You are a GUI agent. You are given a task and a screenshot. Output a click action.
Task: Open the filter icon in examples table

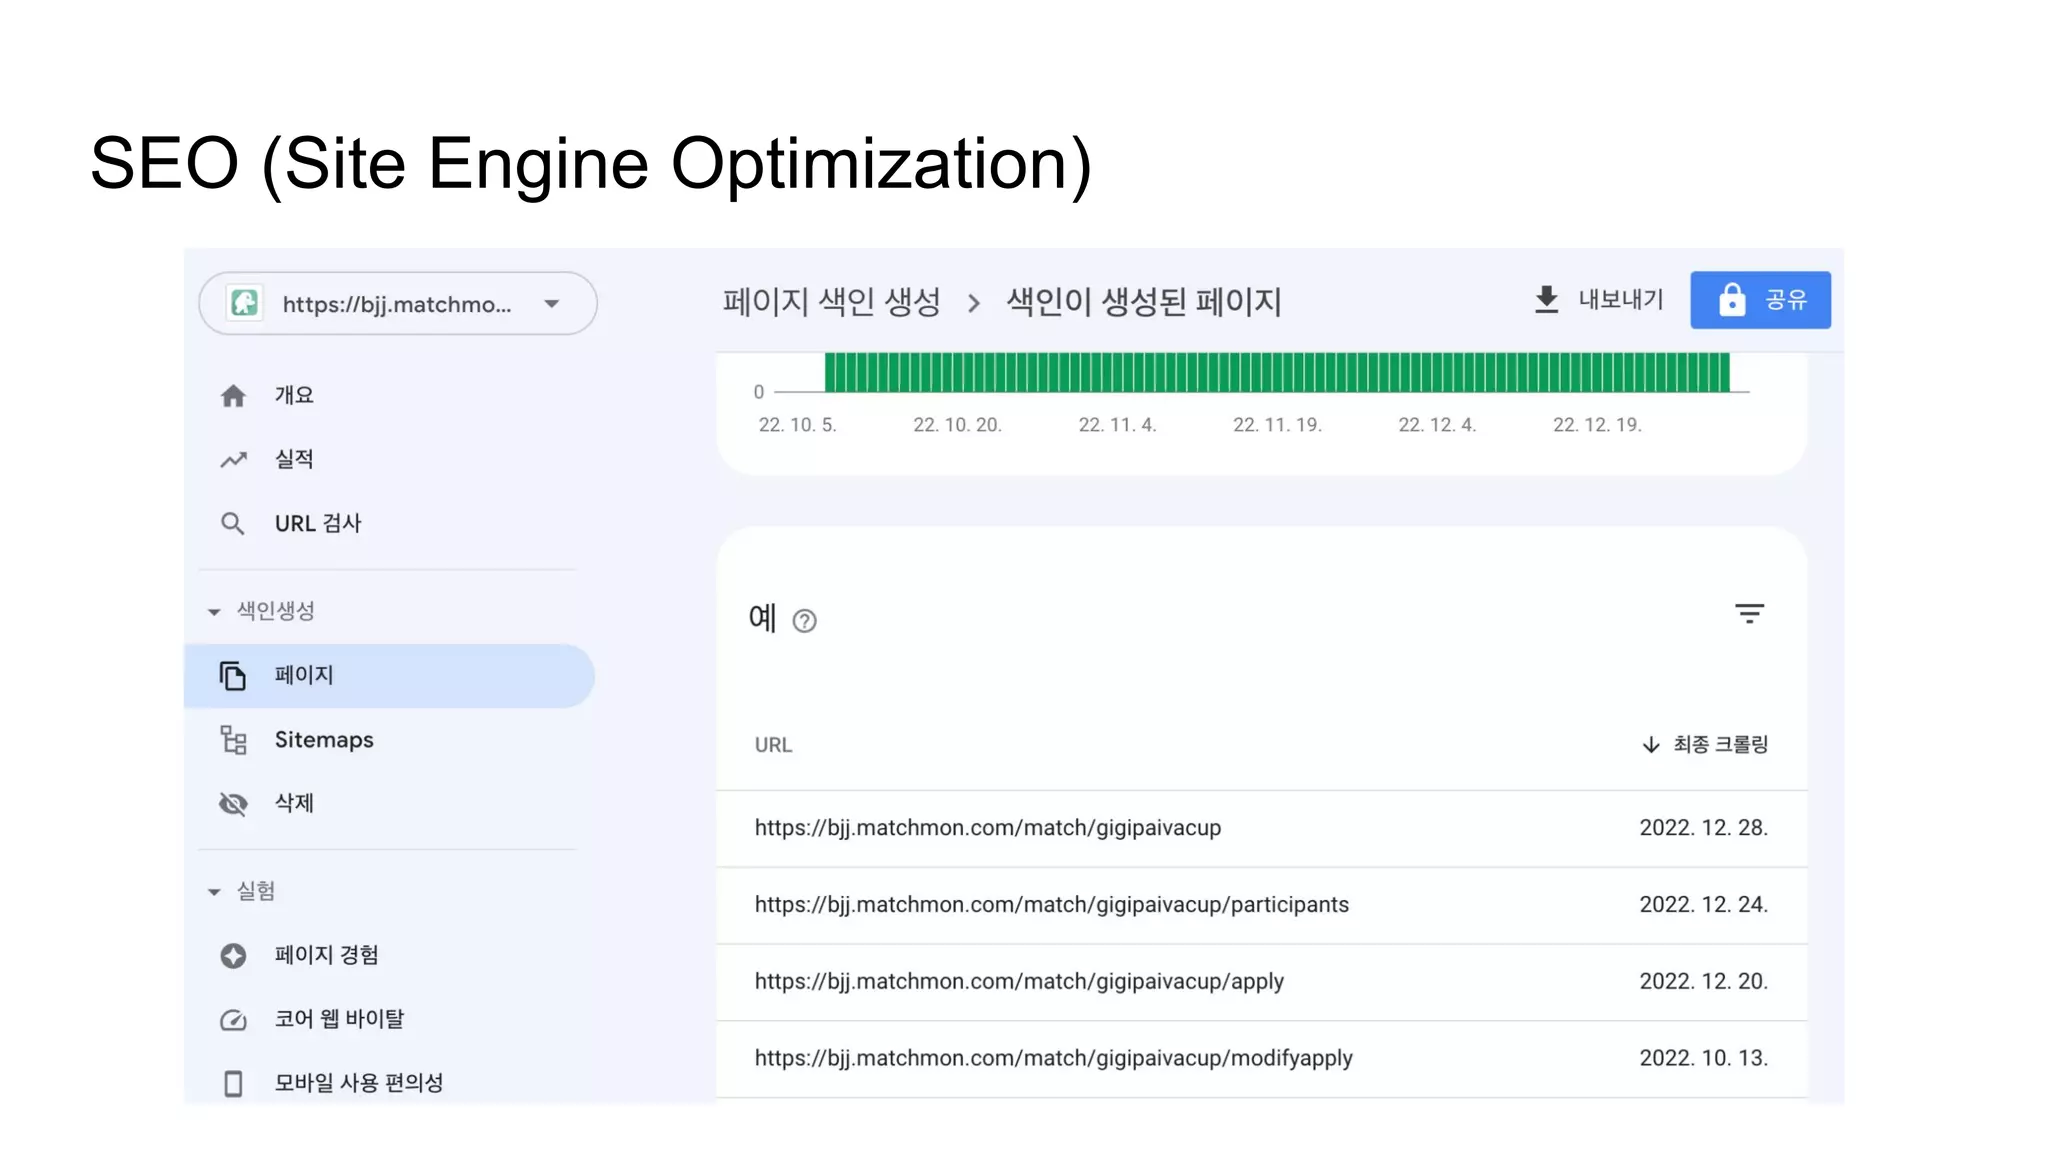(1749, 614)
